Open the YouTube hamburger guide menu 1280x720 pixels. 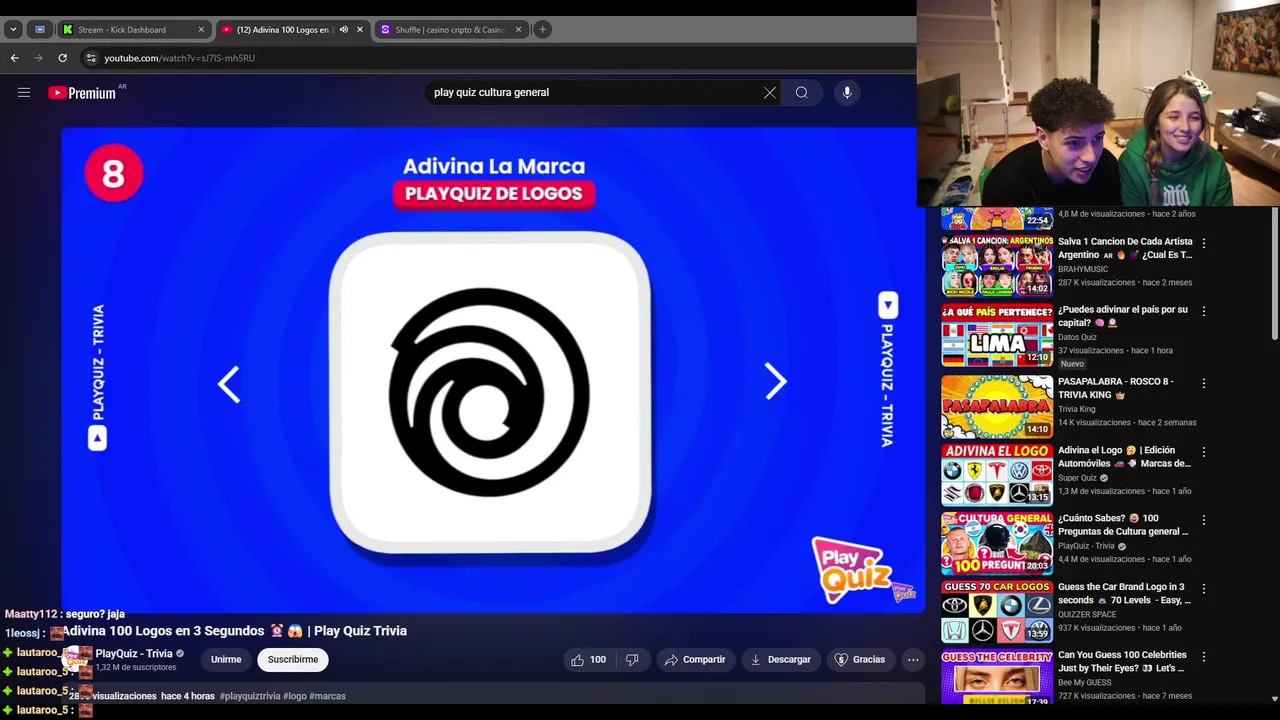pos(24,92)
